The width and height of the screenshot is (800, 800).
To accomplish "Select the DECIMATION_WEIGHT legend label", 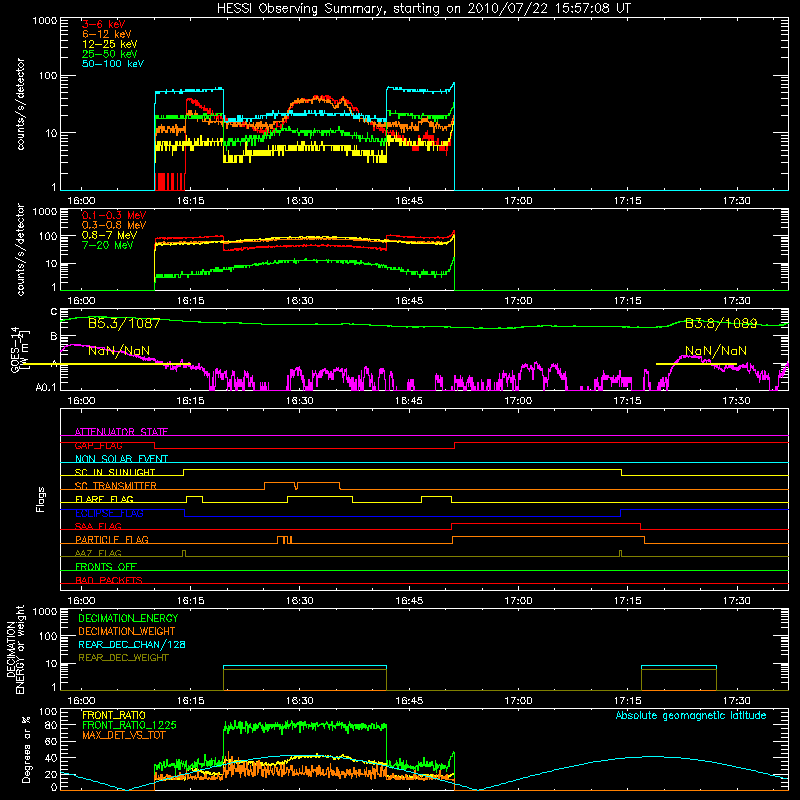I will (x=127, y=631).
